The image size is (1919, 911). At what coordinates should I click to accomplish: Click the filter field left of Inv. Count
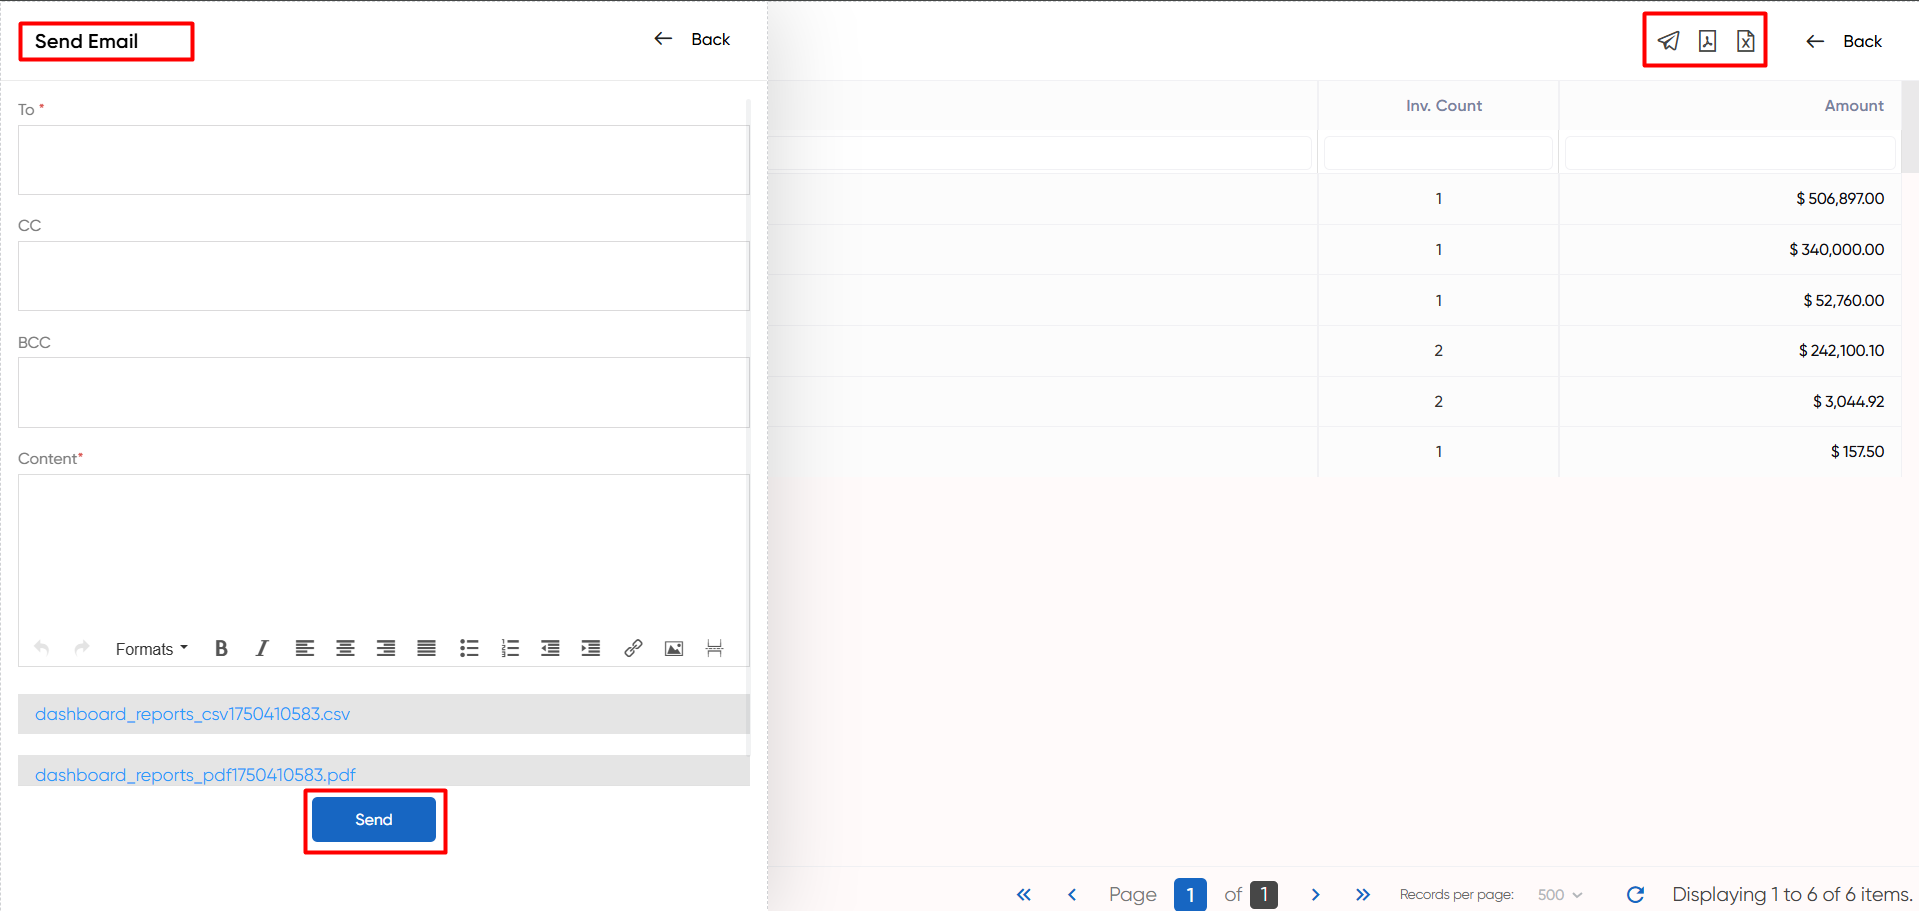[1040, 153]
